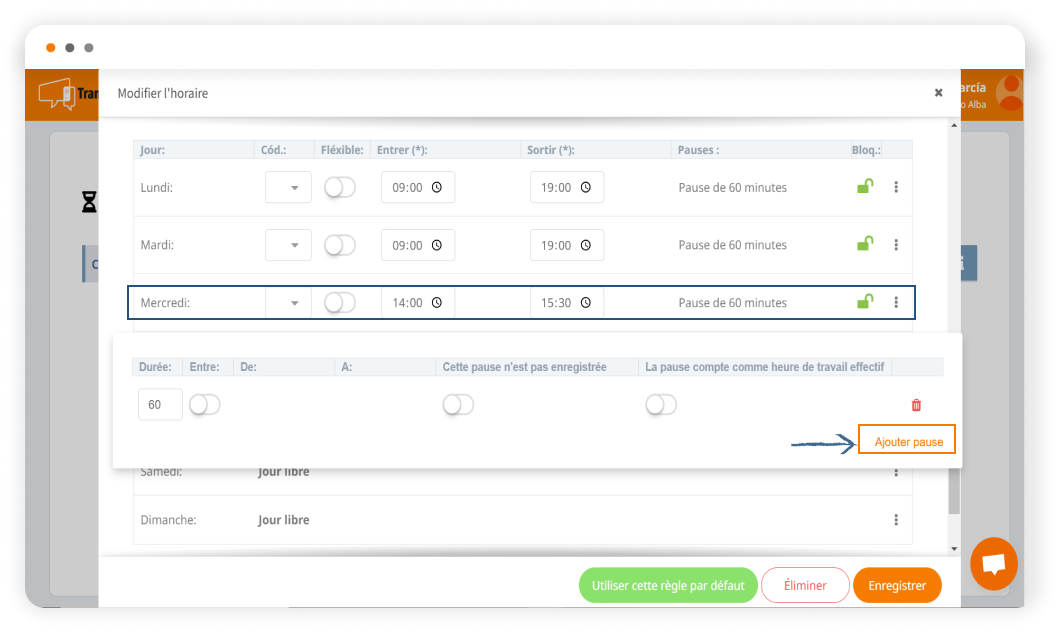Open the three-dot menu for Dimanche
This screenshot has height=633, width=1061.
[896, 520]
